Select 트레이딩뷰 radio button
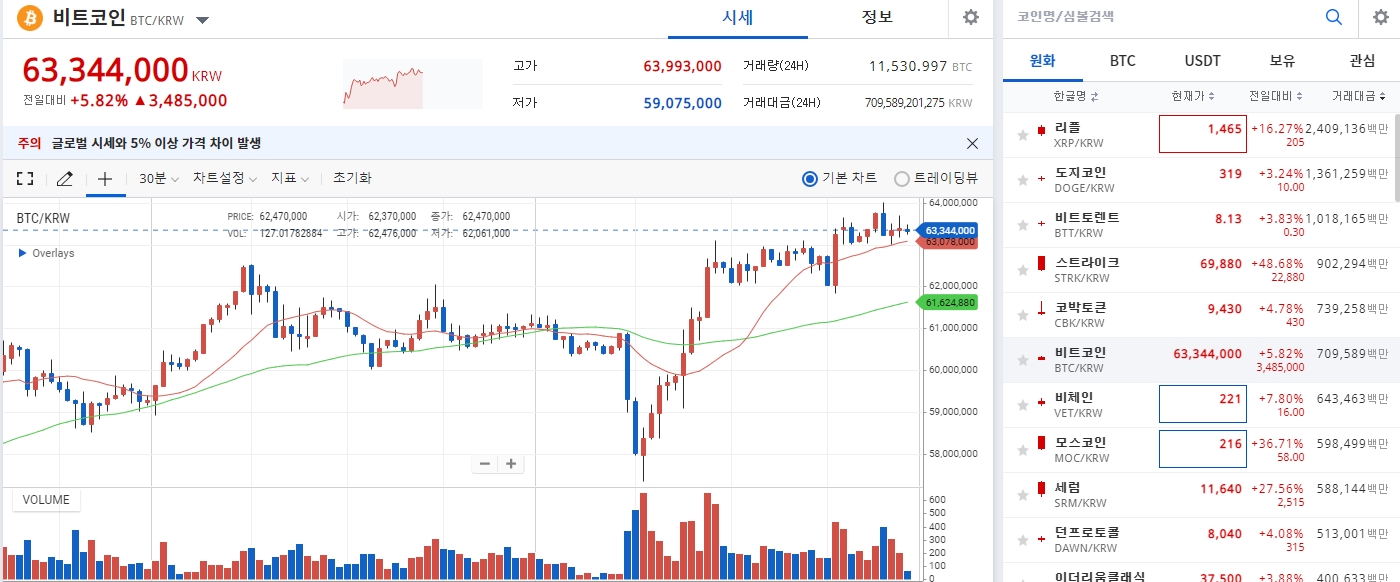Screen dimensions: 1400x582 (x=902, y=179)
